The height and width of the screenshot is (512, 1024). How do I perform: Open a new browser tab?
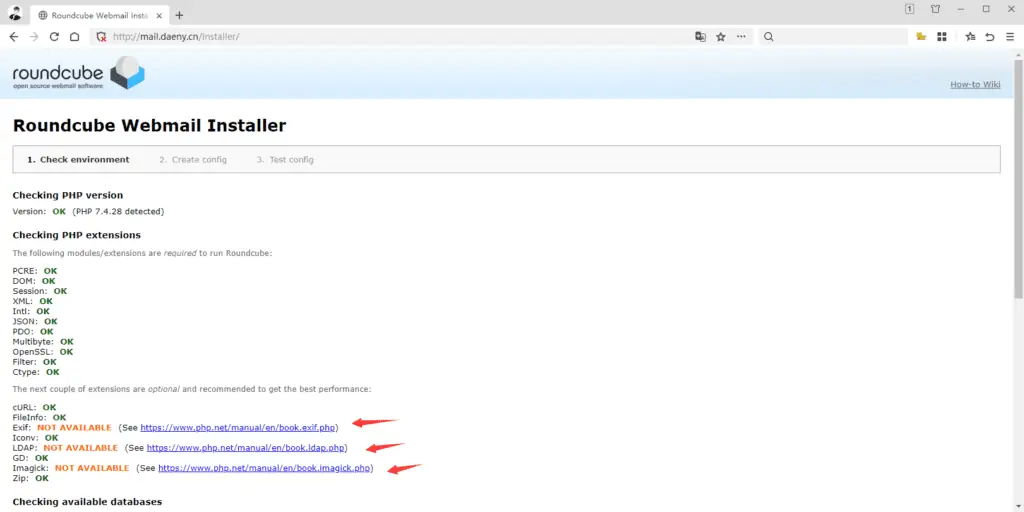(x=180, y=15)
